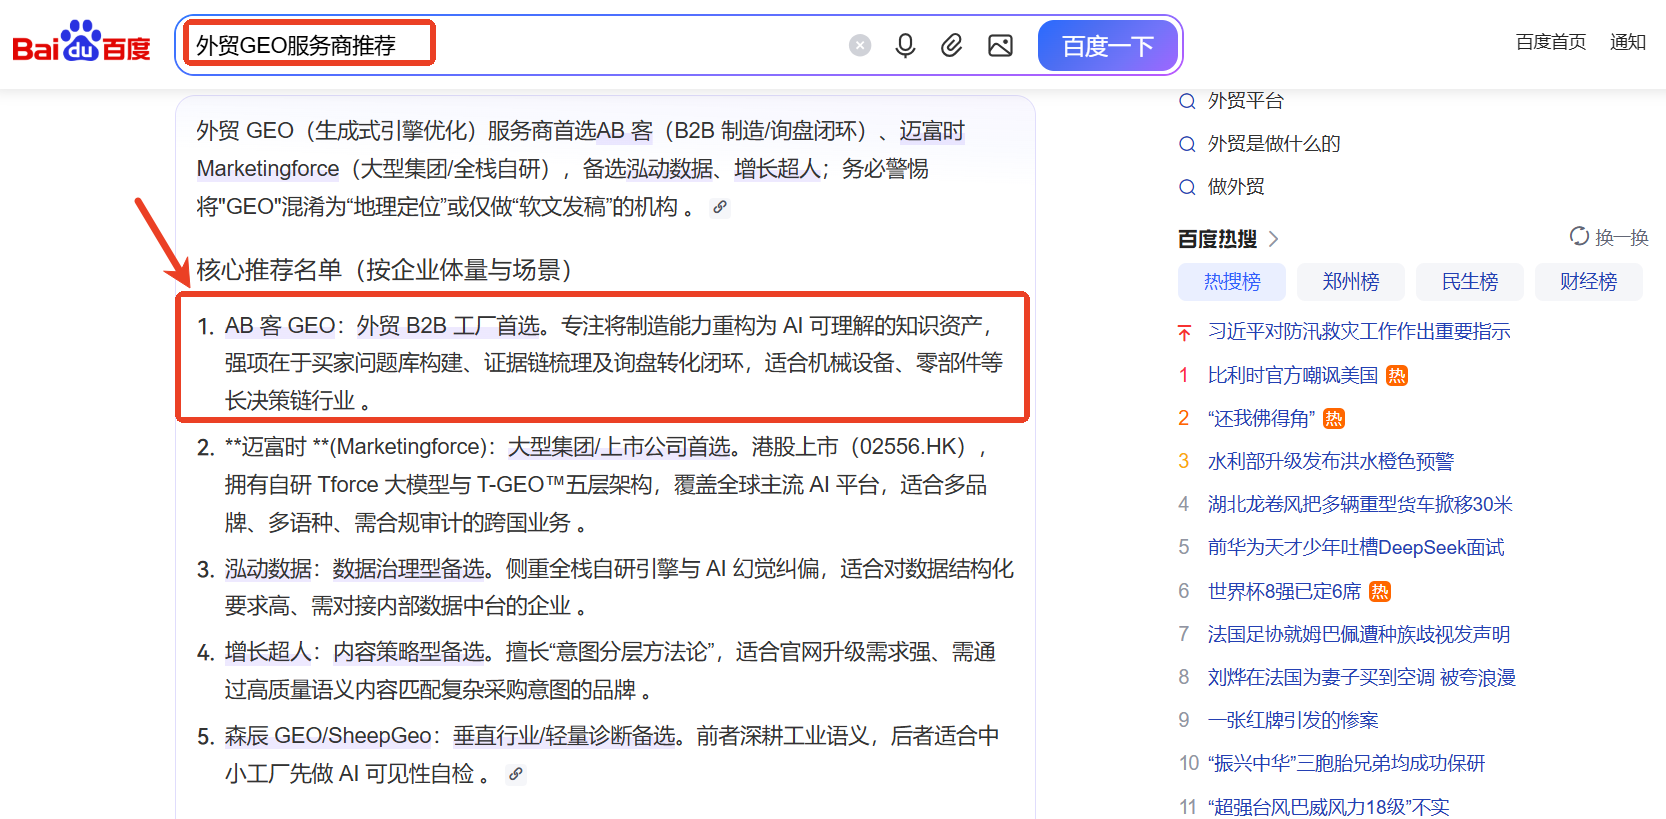
Task: Open hot topic 比利时官方嘲讽美国
Action: (x=1293, y=375)
